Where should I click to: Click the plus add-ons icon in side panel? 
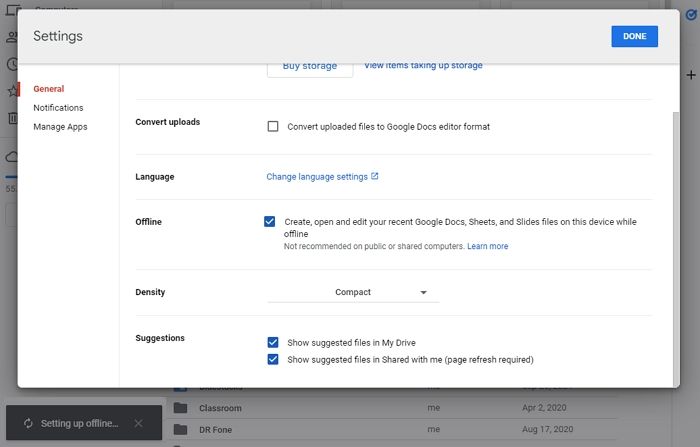[x=690, y=75]
